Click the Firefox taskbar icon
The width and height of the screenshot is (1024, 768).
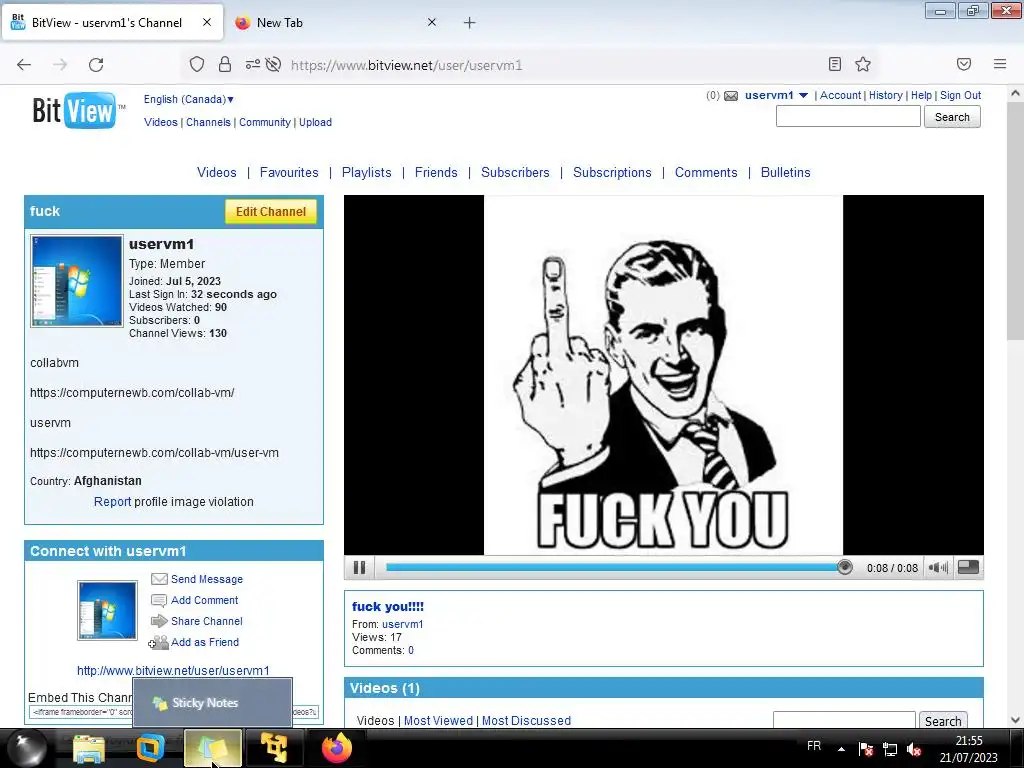(x=337, y=748)
